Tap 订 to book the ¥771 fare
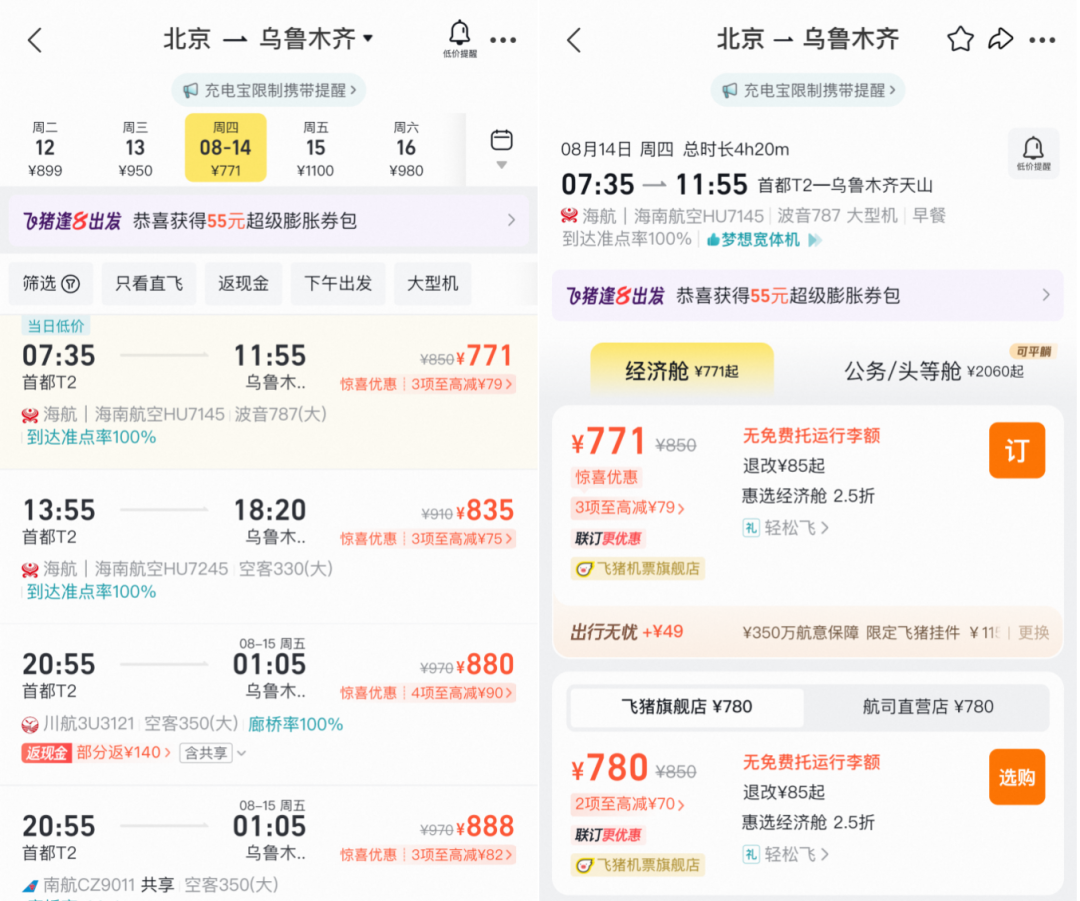 point(1017,450)
